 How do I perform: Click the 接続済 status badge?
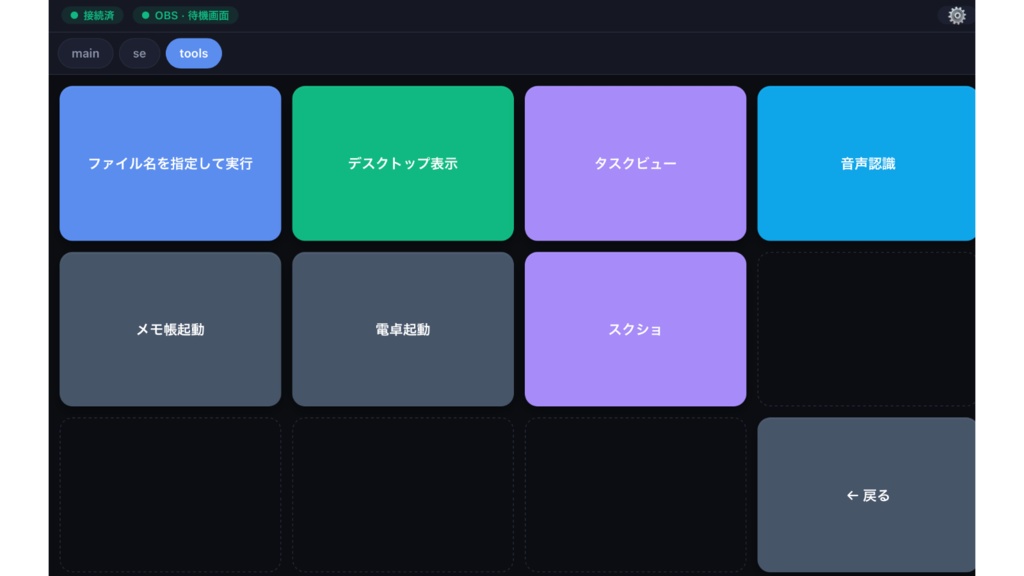(x=92, y=15)
